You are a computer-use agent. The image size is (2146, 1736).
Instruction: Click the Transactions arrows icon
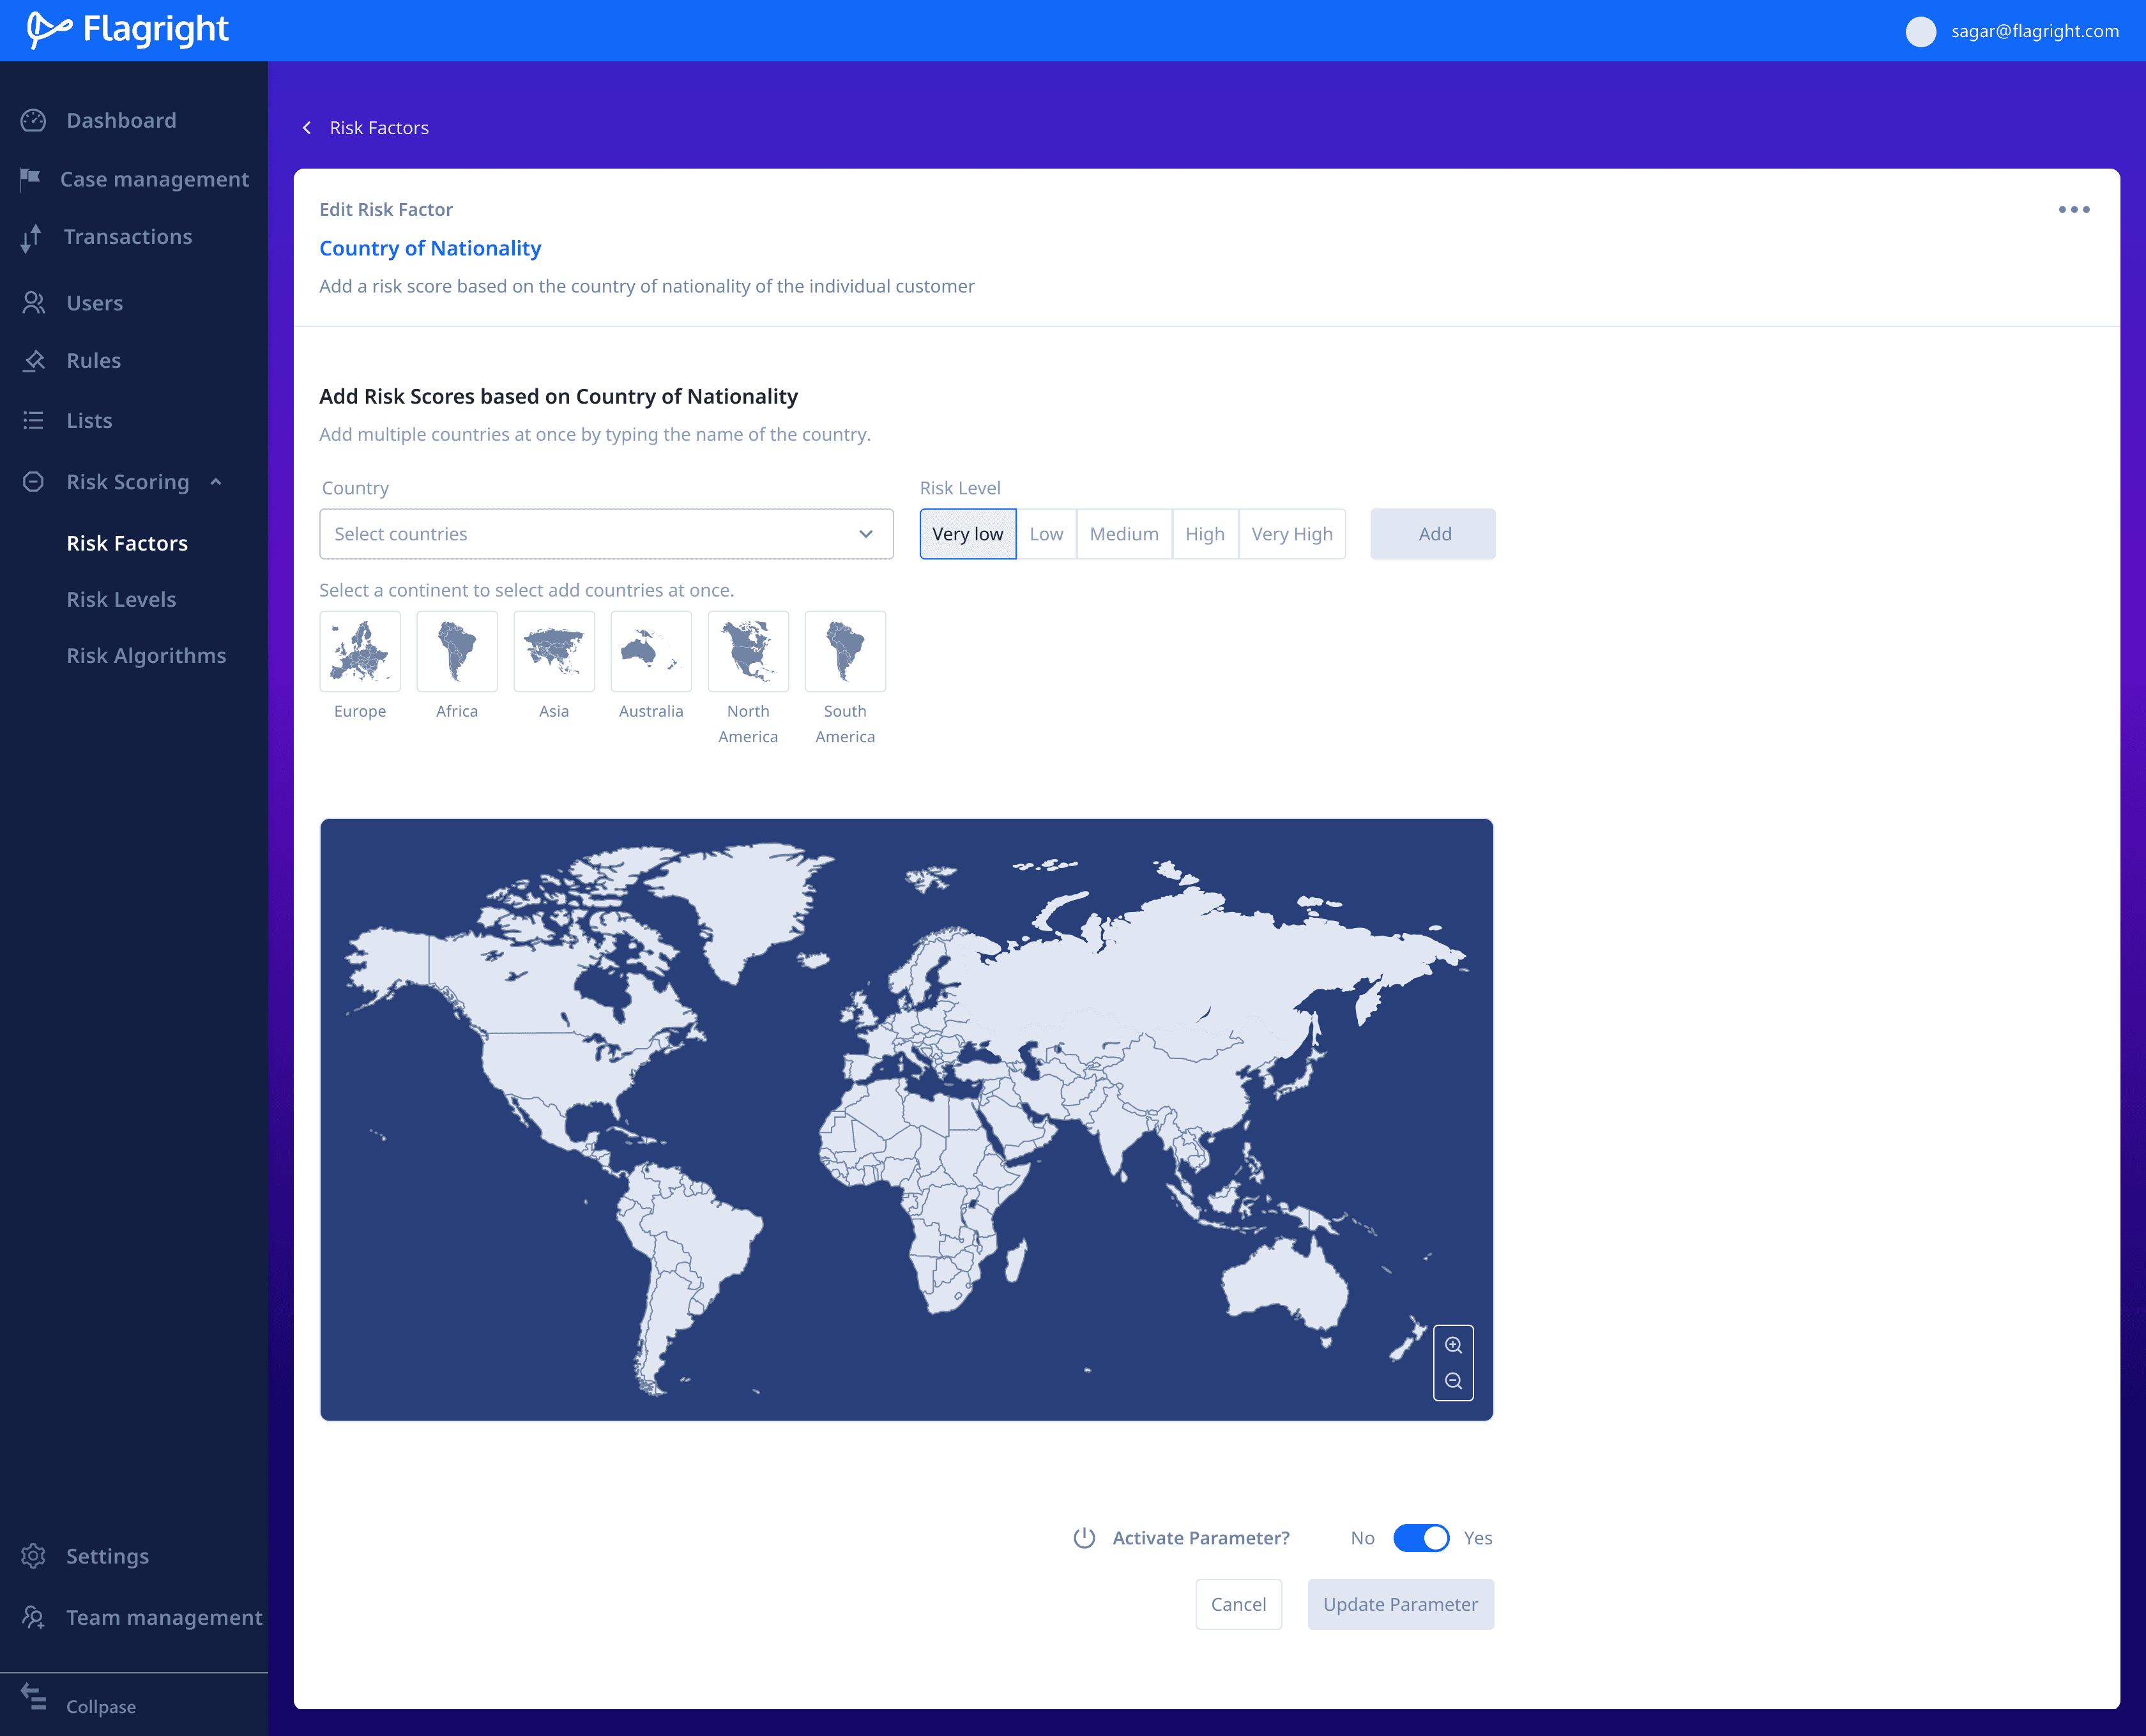click(x=31, y=238)
